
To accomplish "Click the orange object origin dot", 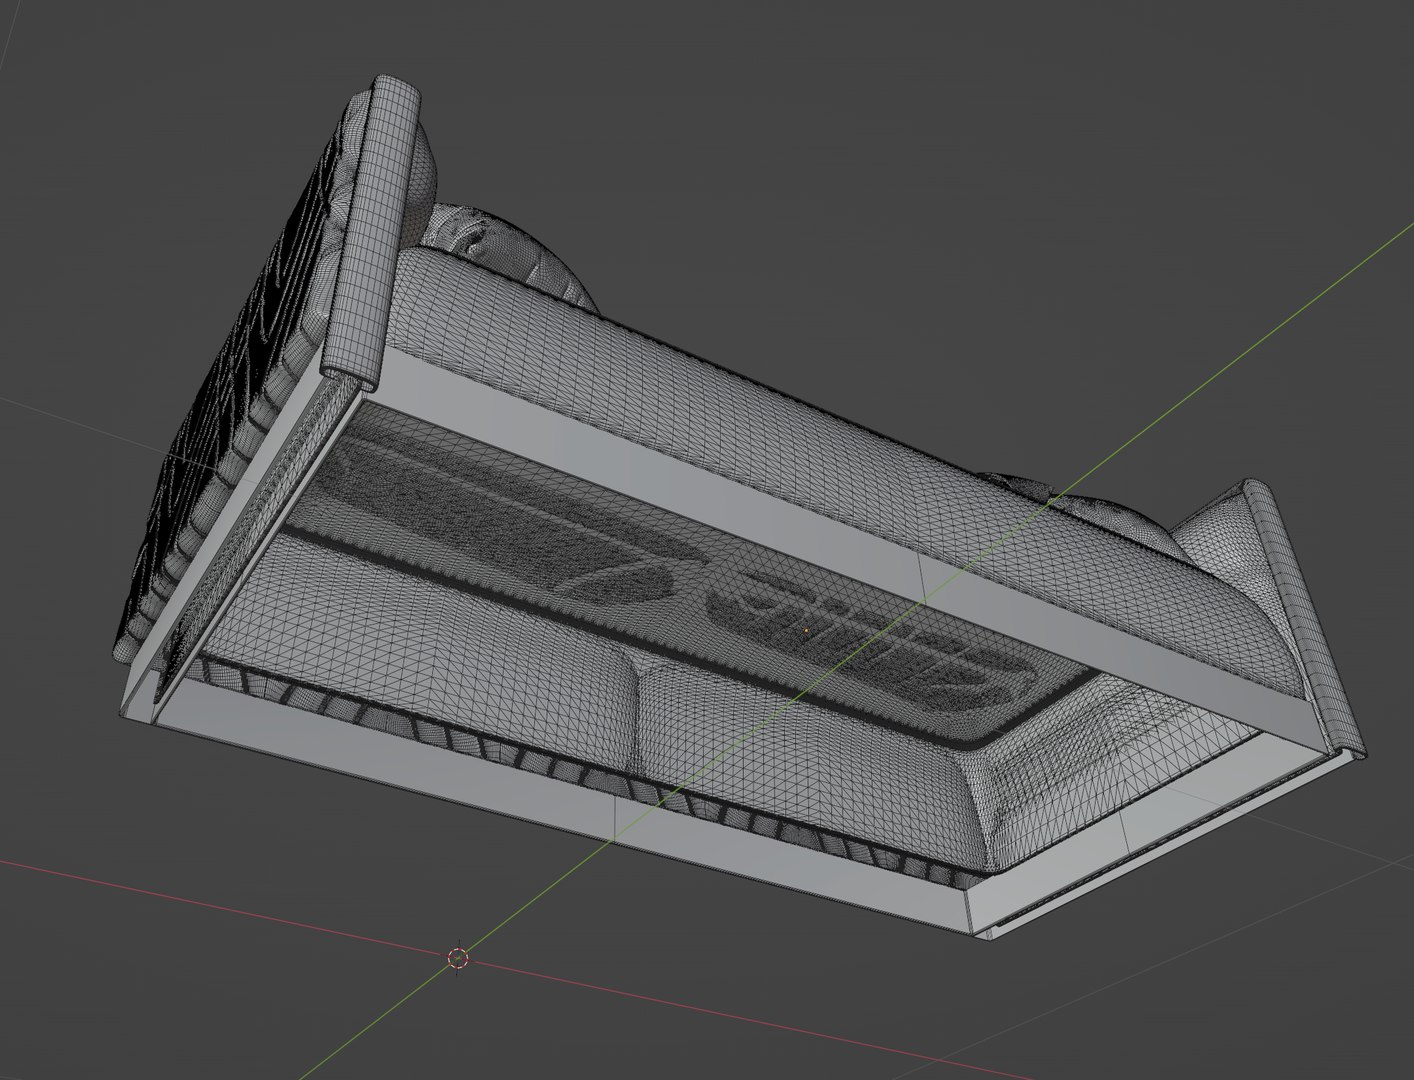I will point(806,630).
